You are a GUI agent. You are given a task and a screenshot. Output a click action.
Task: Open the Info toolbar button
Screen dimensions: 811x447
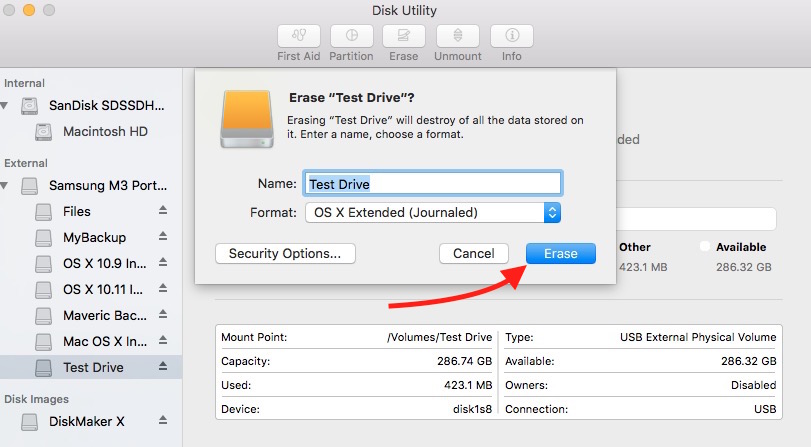click(511, 36)
